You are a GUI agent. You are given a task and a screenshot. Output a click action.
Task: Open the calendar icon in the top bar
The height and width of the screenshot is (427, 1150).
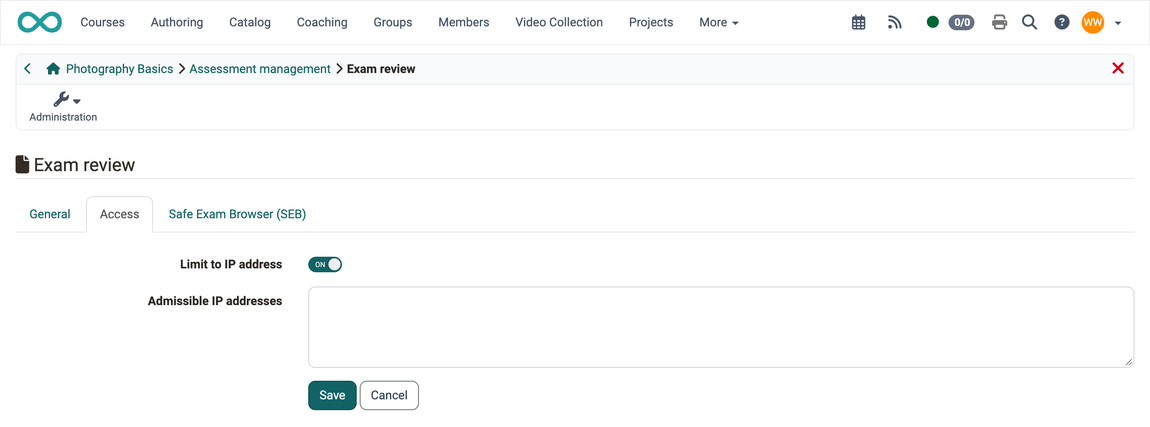(858, 23)
